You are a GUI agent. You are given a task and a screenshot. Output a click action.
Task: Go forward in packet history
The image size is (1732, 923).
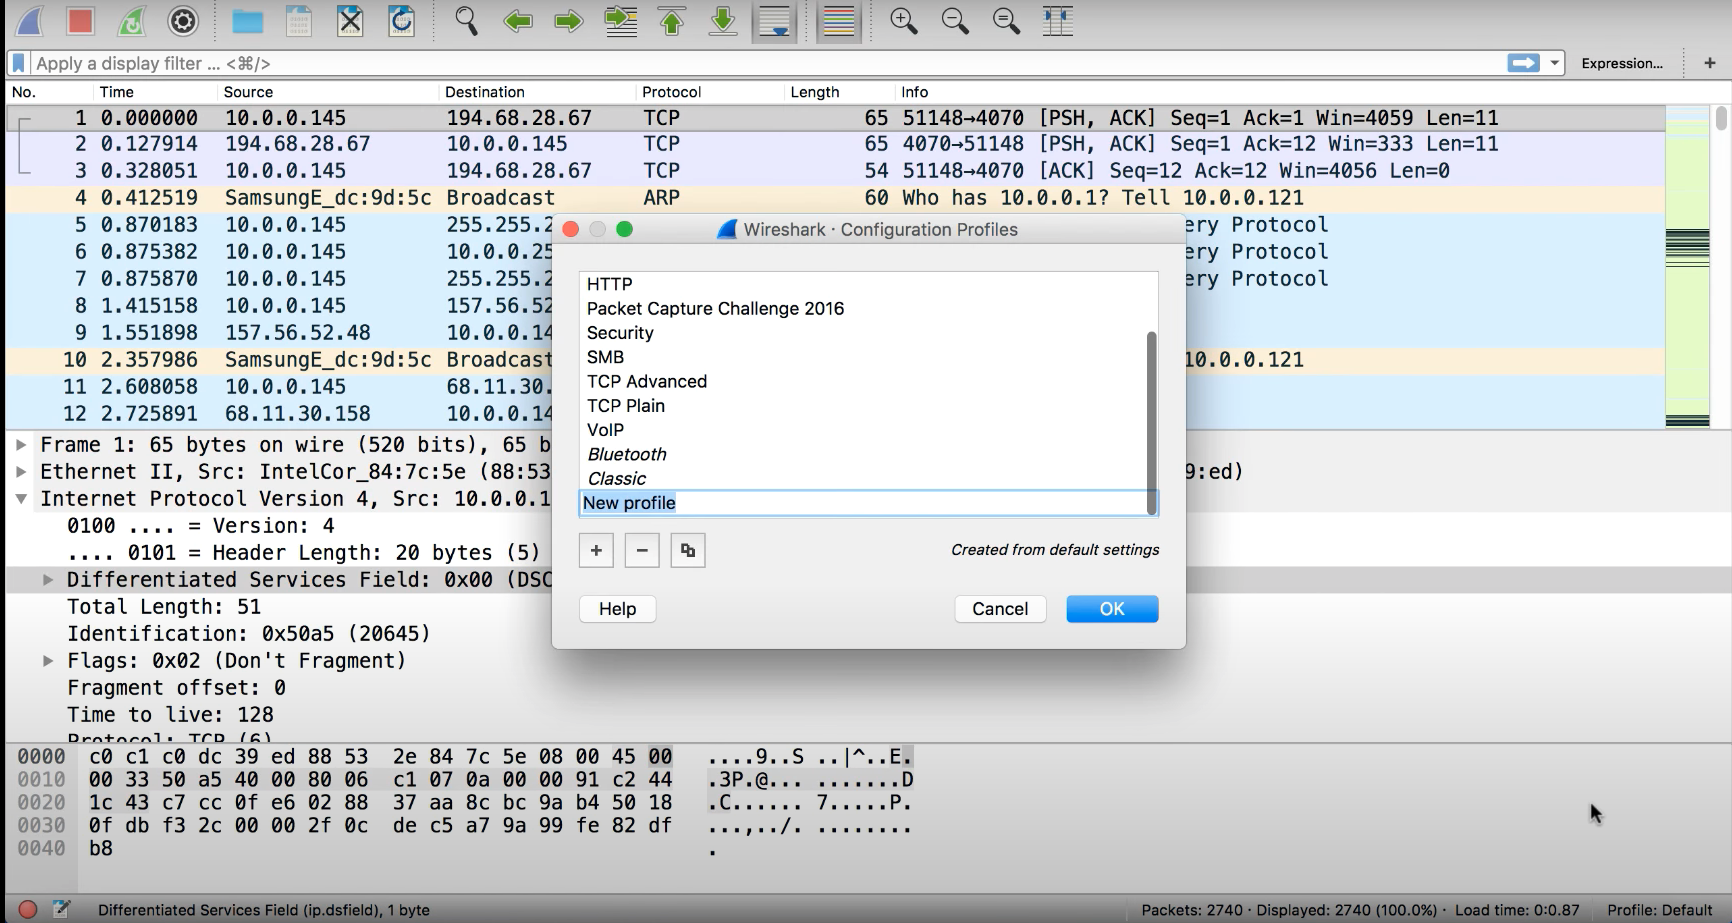point(569,21)
